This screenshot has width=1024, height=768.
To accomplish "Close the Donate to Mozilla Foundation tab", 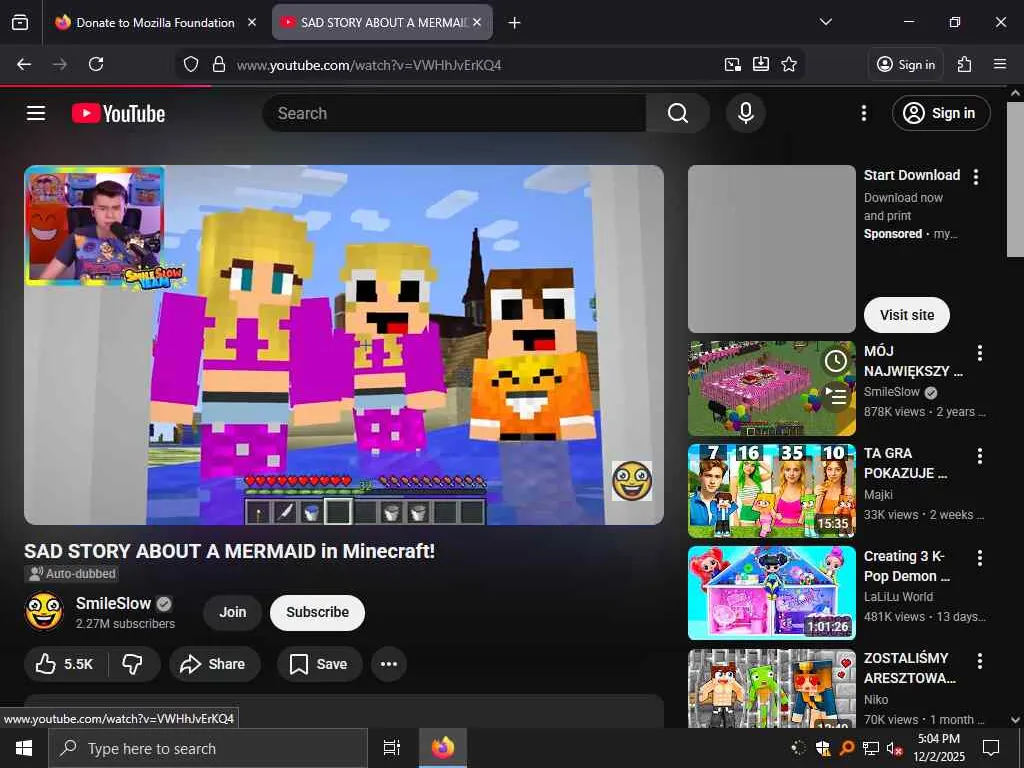I will (x=251, y=22).
